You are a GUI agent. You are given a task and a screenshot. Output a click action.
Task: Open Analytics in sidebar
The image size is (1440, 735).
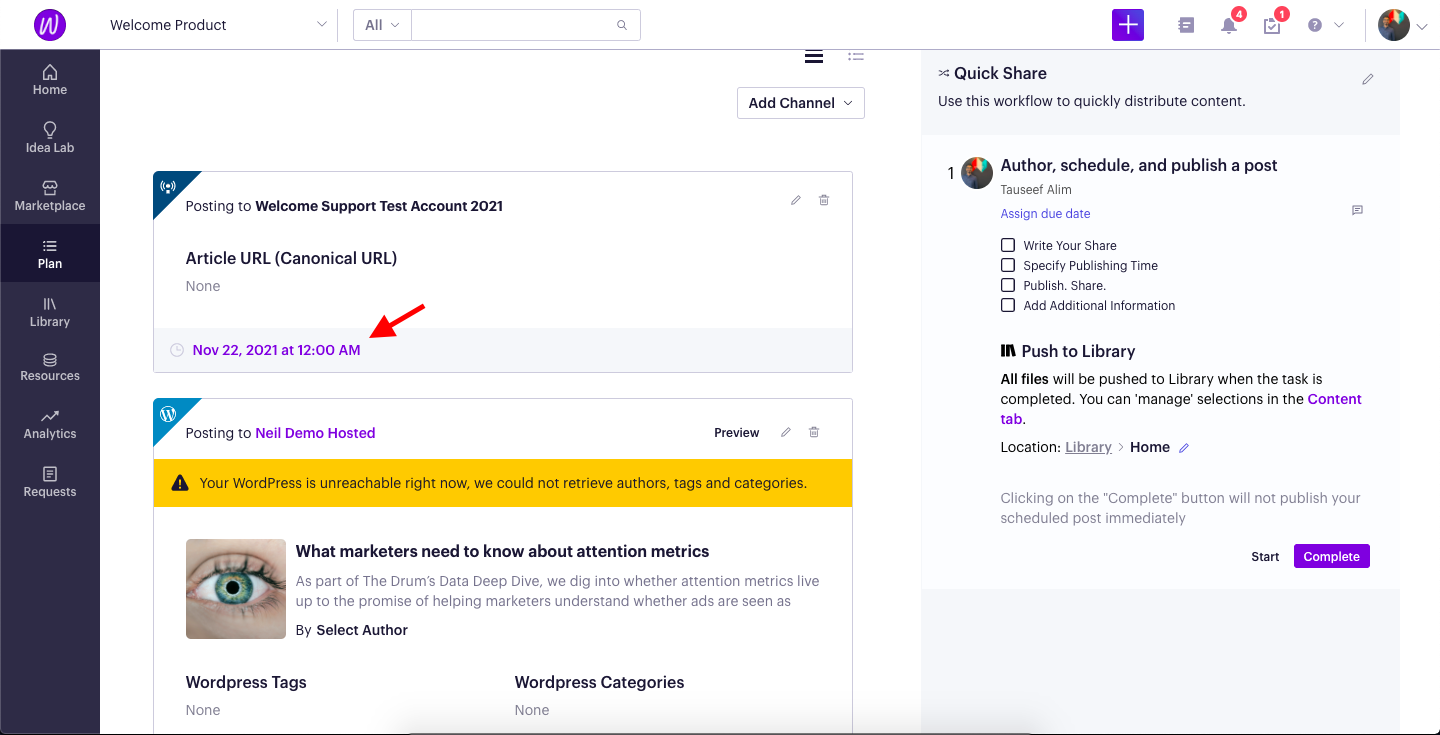(50, 425)
